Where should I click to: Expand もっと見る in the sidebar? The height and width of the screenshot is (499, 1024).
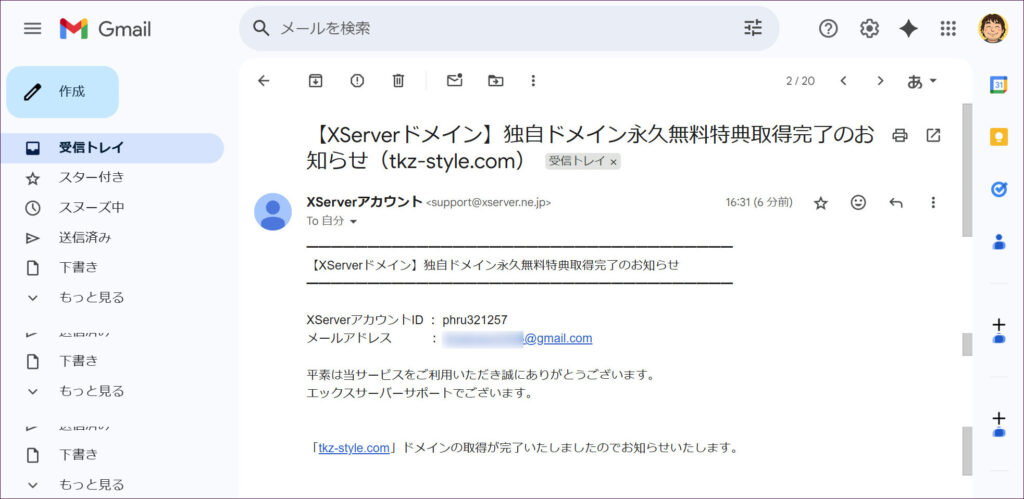[x=91, y=297]
